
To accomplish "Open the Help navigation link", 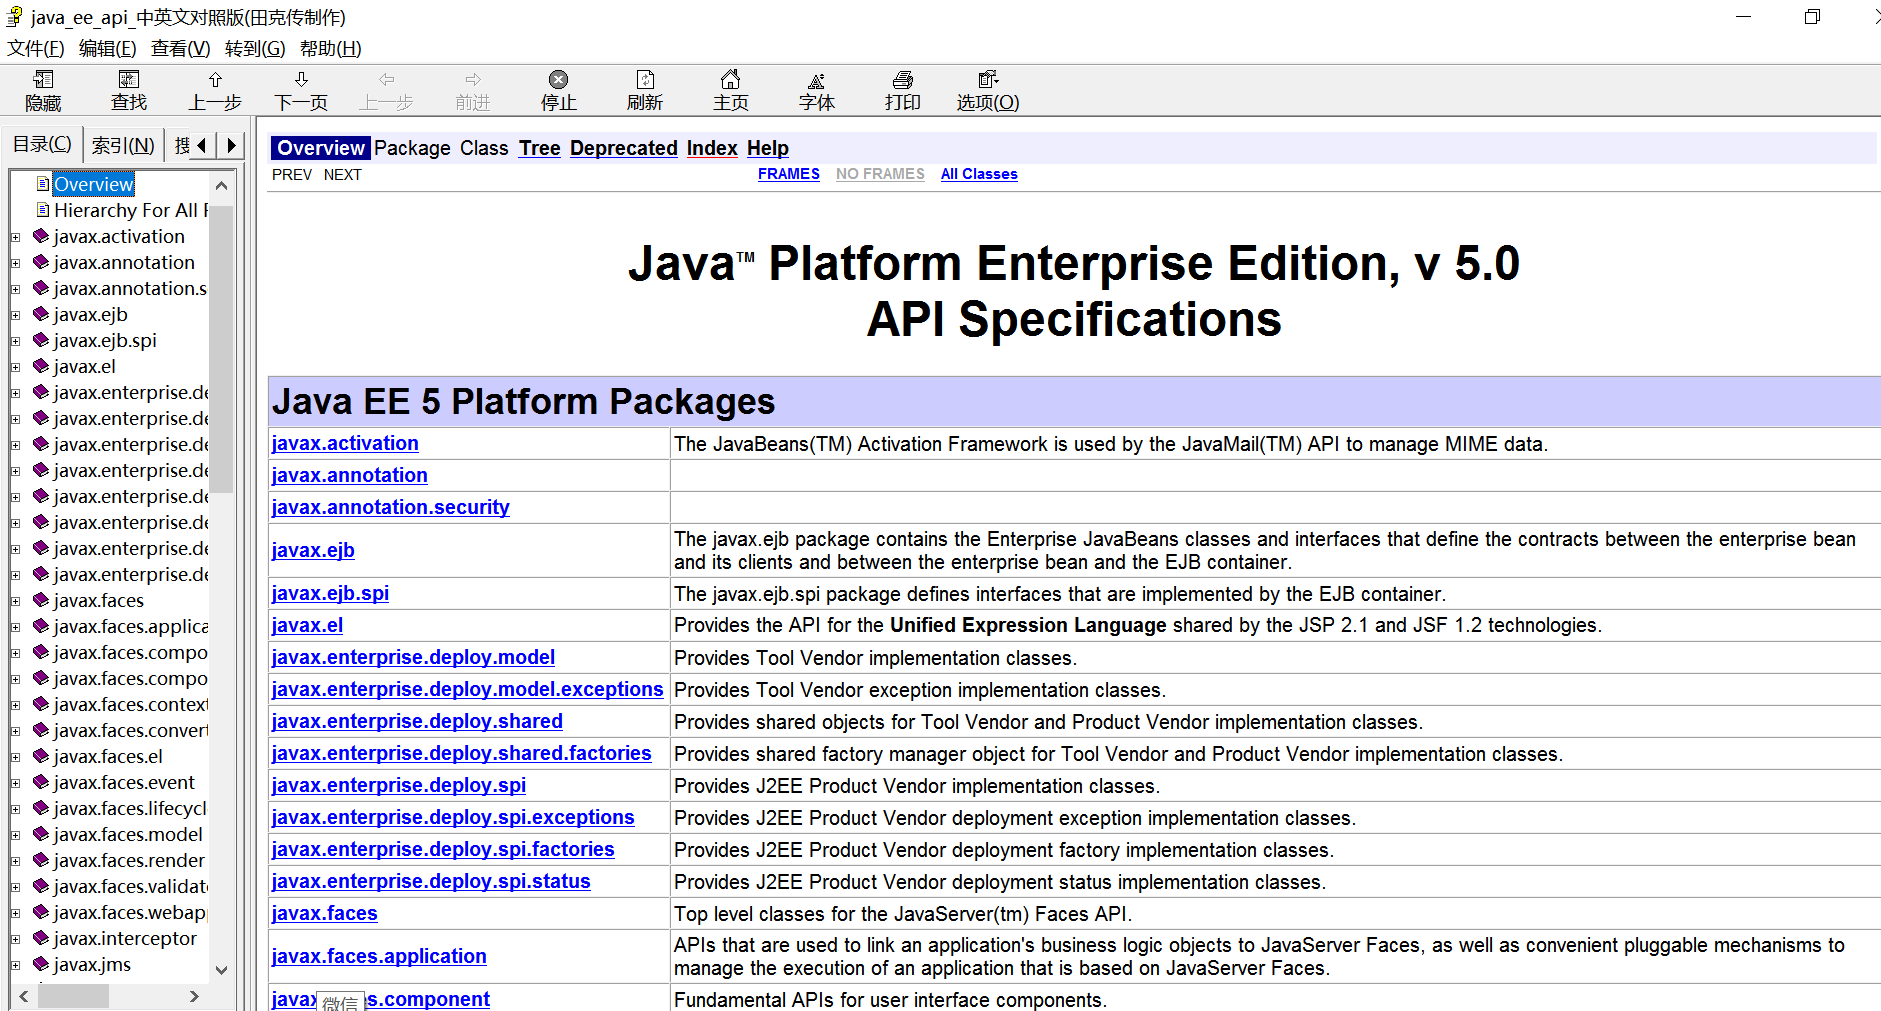I will click(768, 148).
